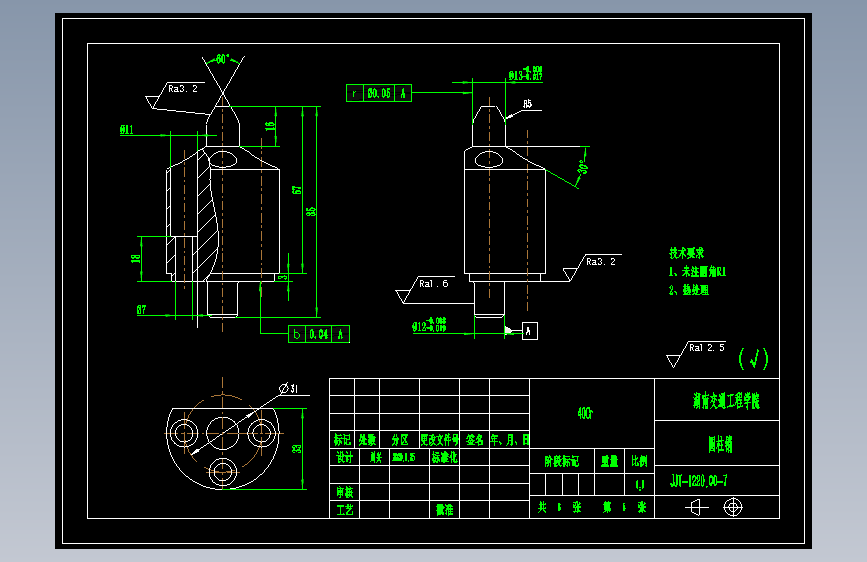Image resolution: width=867 pixels, height=562 pixels.
Task: Pick the Ra1 2. 5 roughness label
Action: point(707,348)
